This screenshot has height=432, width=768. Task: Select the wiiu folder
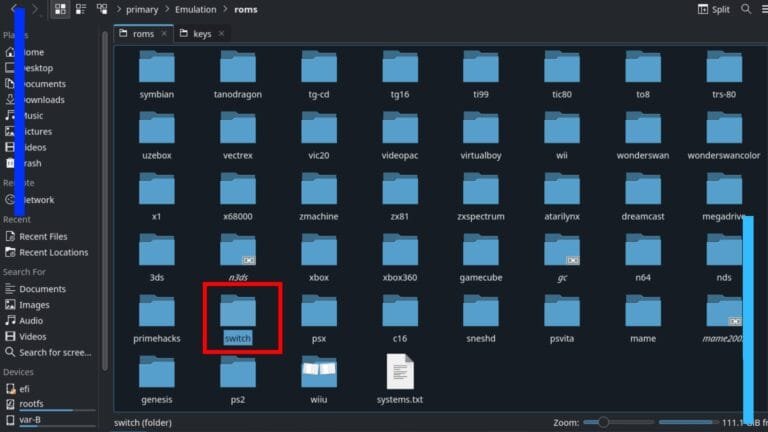[319, 380]
